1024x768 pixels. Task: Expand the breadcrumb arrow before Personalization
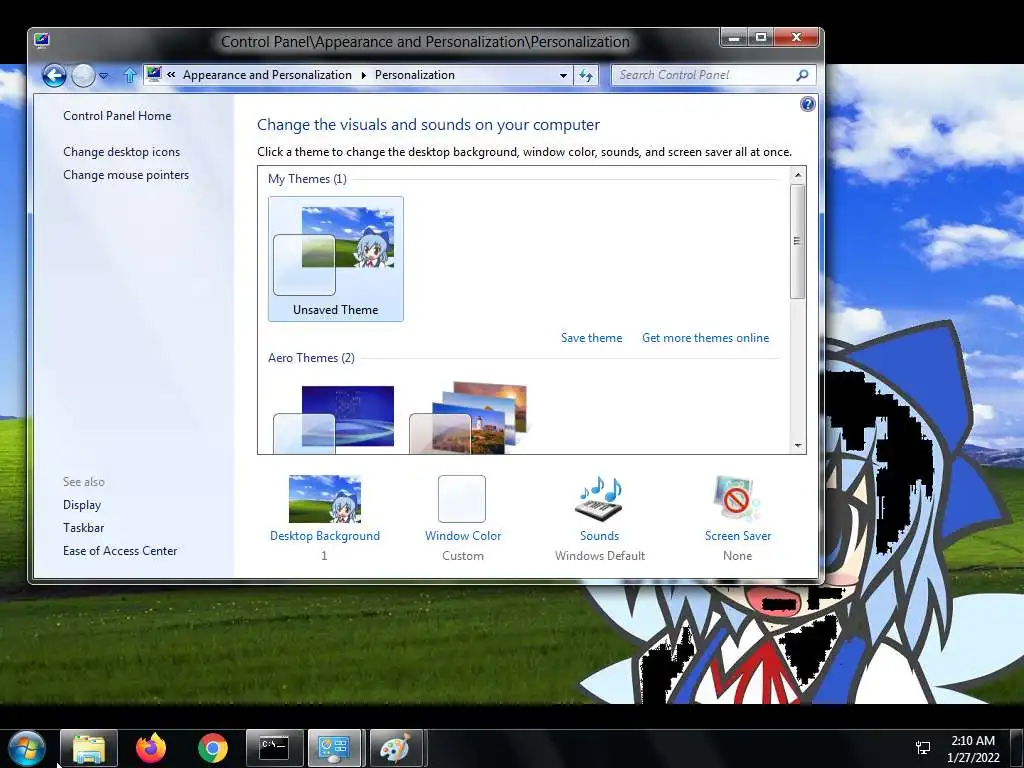363,75
